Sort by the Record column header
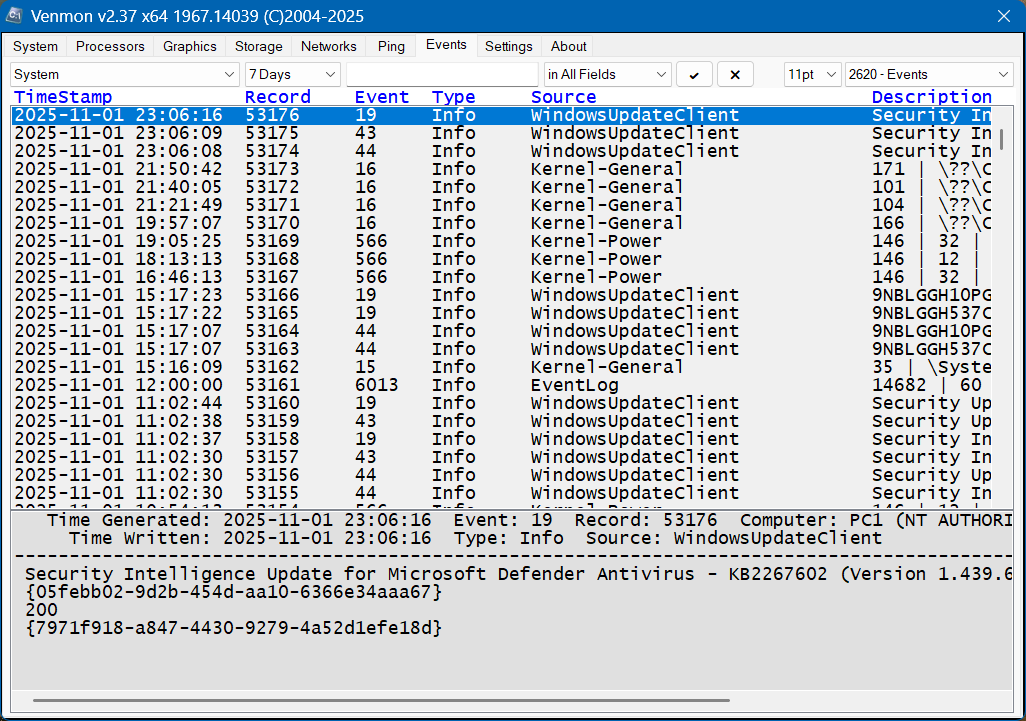 [x=277, y=97]
